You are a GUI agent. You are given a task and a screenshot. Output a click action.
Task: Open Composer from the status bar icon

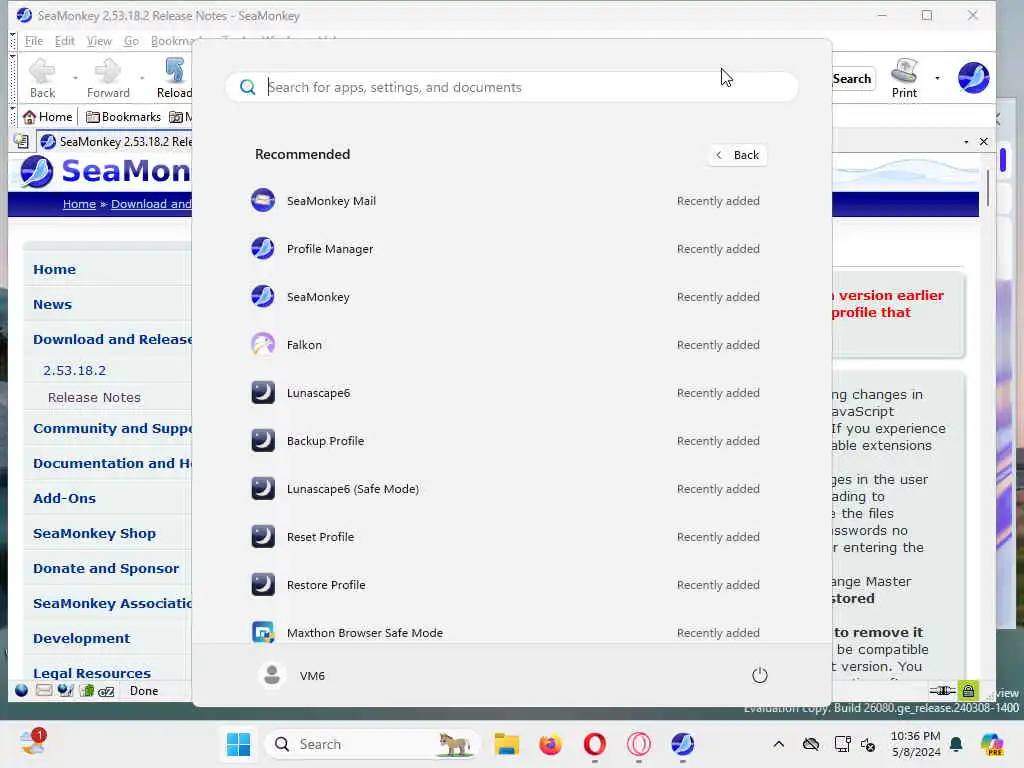65,690
